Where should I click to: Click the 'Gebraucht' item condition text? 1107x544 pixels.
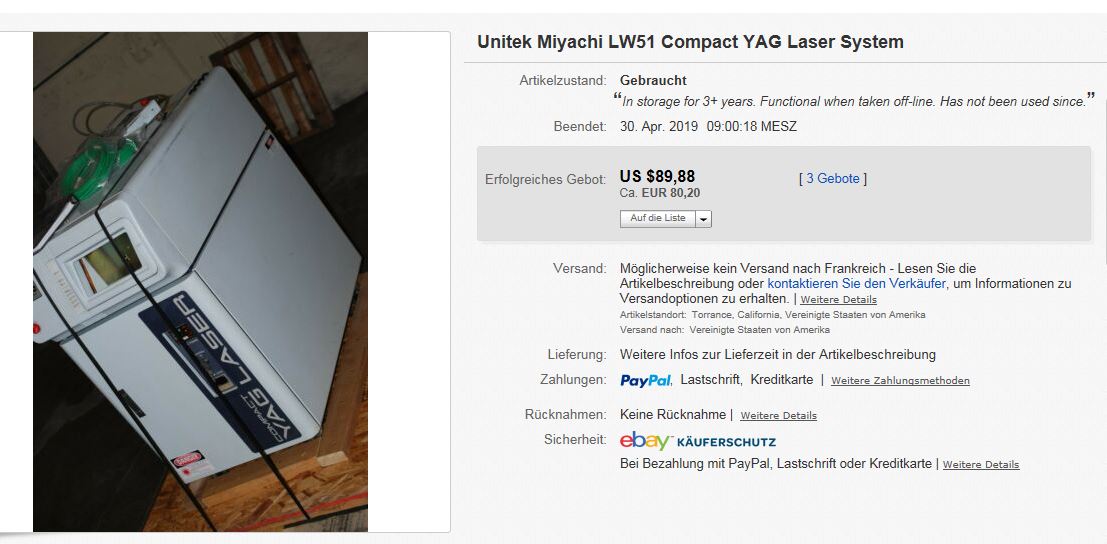pyautogui.click(x=653, y=80)
